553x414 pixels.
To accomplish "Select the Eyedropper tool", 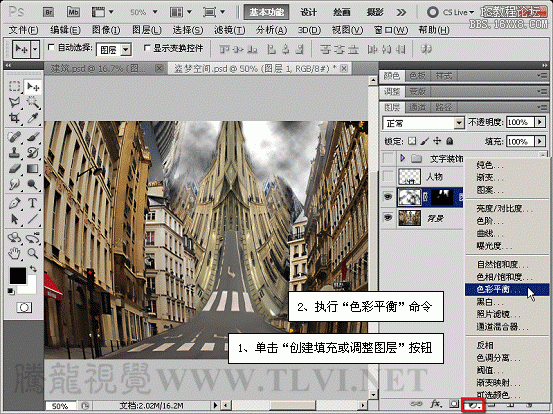I will [x=32, y=118].
